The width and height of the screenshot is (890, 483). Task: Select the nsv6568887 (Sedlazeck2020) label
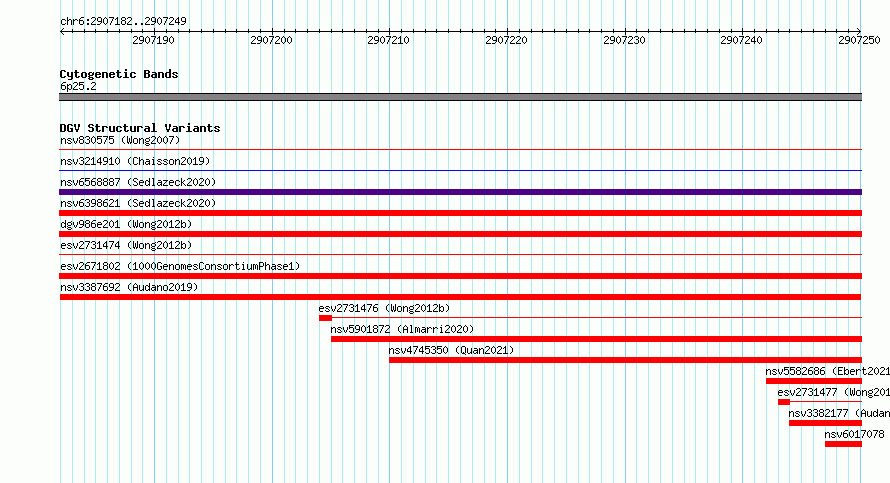click(x=138, y=182)
